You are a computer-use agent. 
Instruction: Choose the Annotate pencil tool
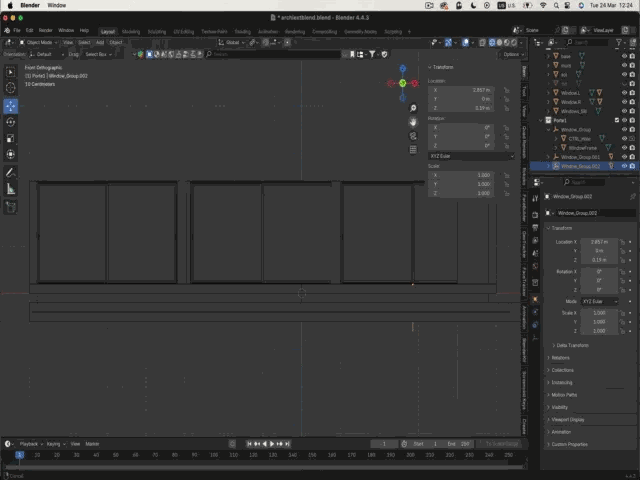(11, 173)
